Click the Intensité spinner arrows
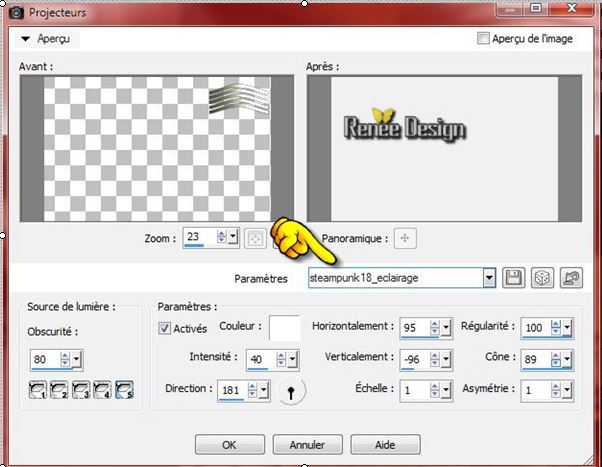The image size is (602, 467). click(x=281, y=359)
